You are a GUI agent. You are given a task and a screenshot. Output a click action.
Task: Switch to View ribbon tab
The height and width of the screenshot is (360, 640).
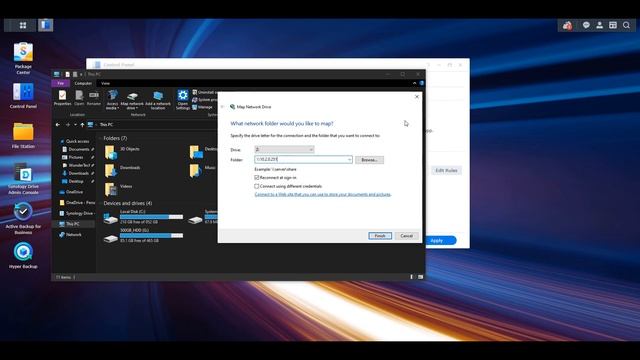tap(105, 83)
